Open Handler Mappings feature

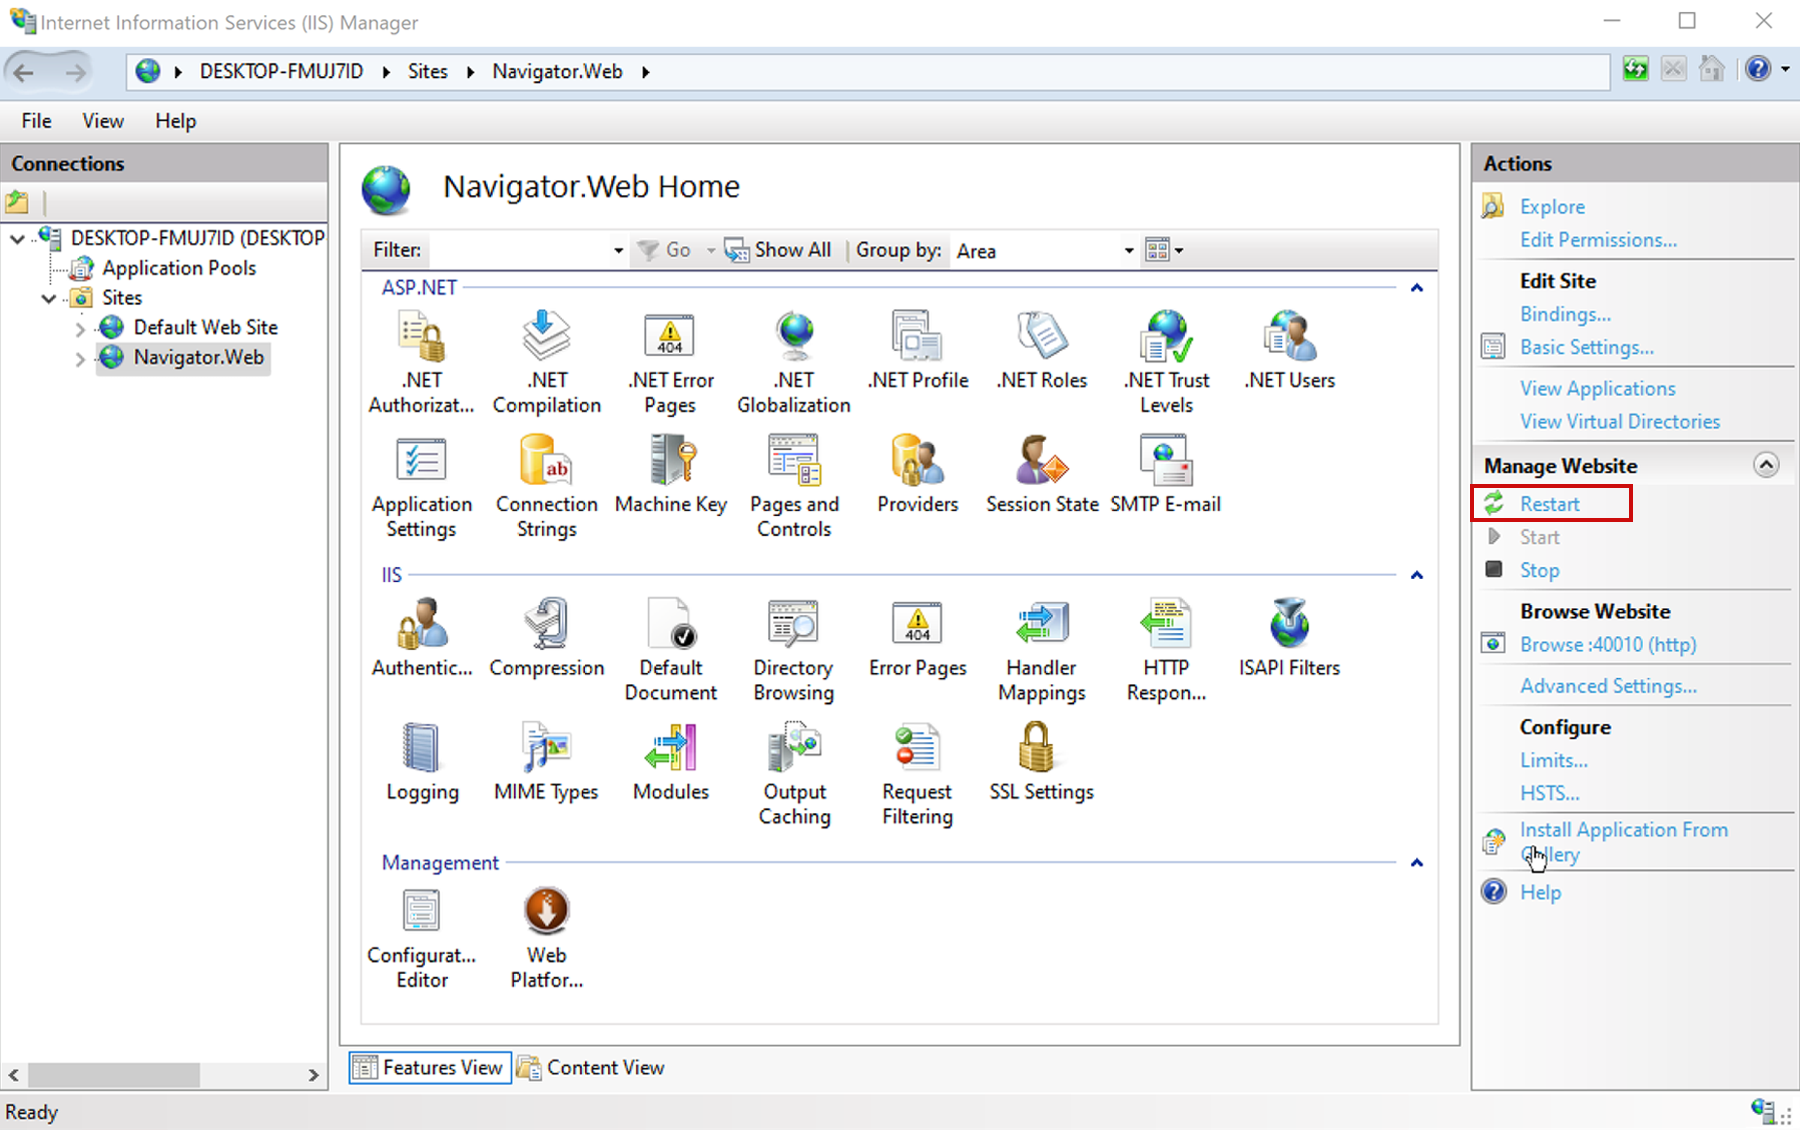click(x=1042, y=649)
